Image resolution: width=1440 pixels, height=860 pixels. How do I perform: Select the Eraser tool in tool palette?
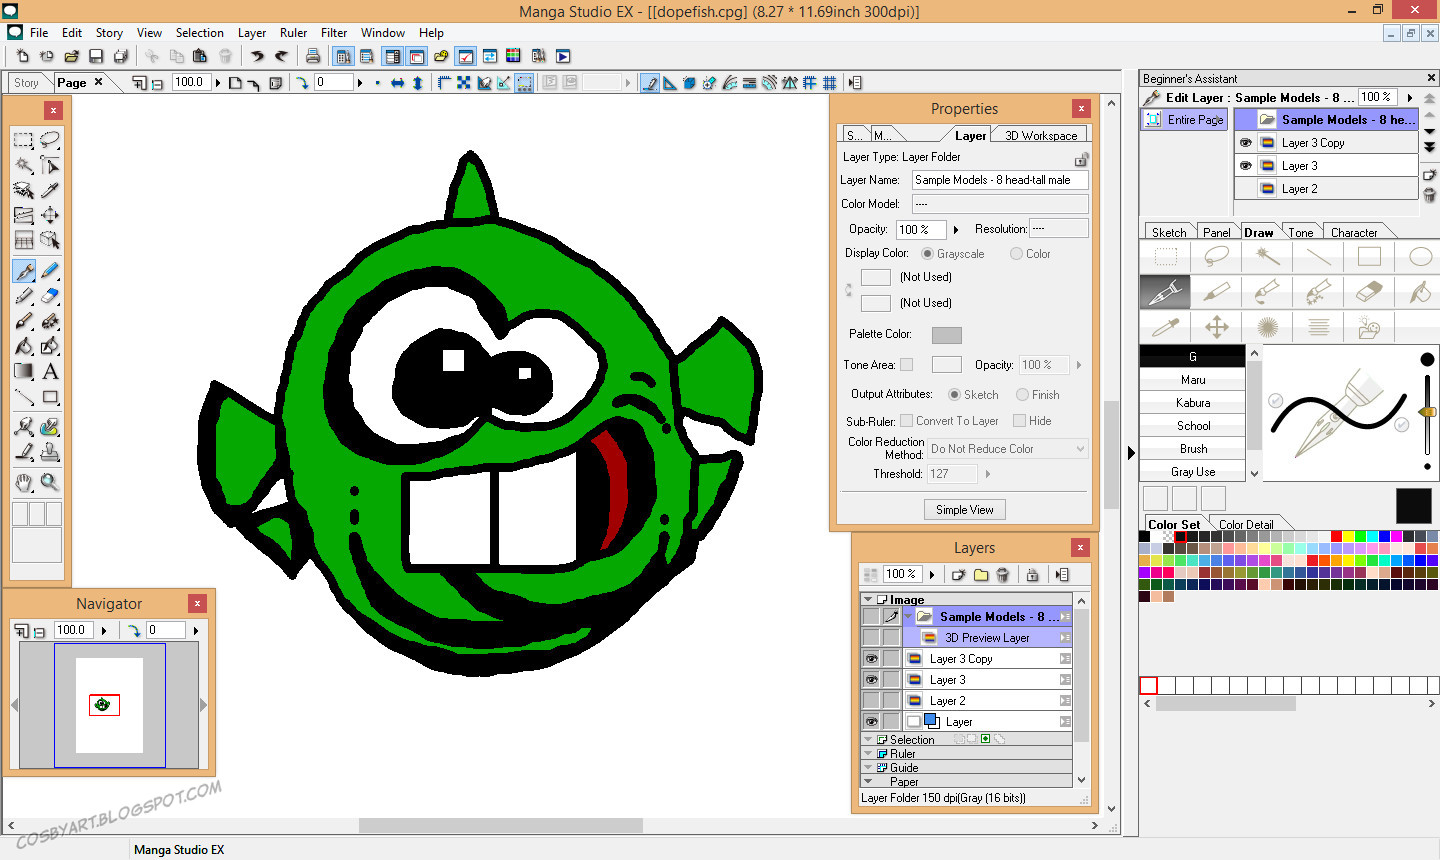tap(50, 296)
